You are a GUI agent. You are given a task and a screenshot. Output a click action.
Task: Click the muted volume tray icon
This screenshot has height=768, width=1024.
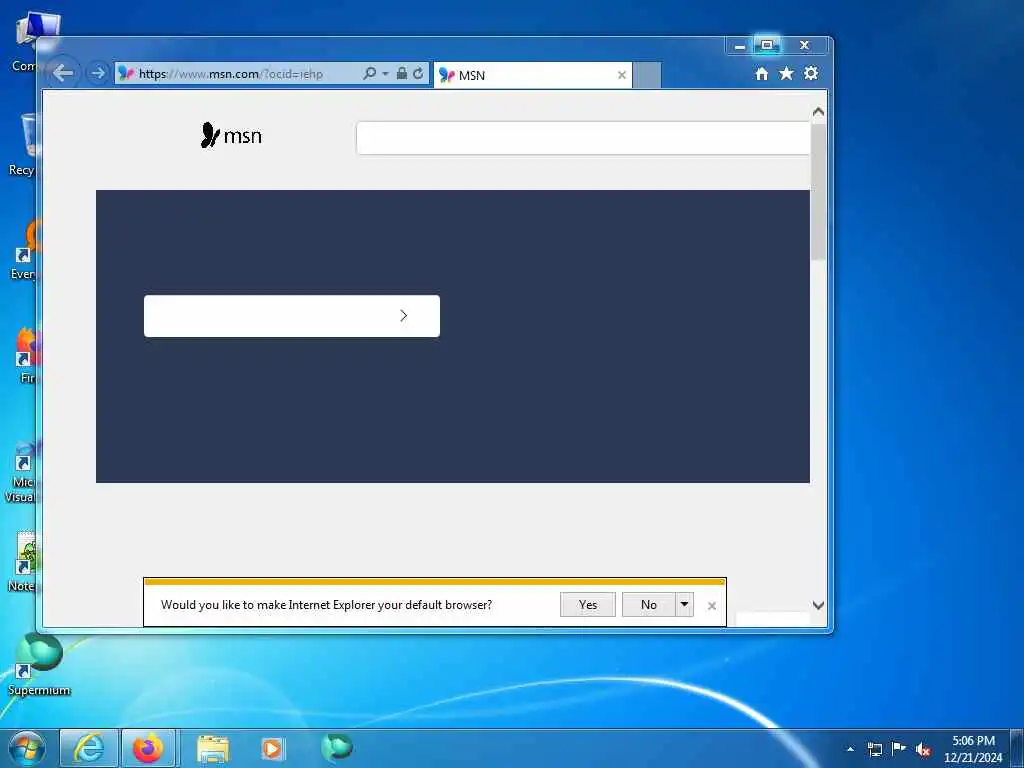(923, 750)
